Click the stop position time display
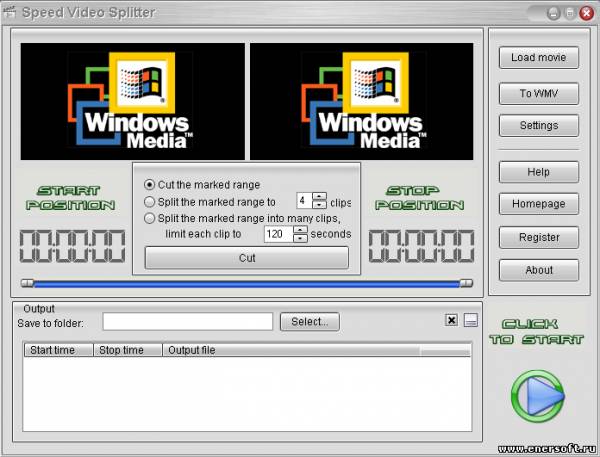This screenshot has width=600, height=457. coord(421,246)
